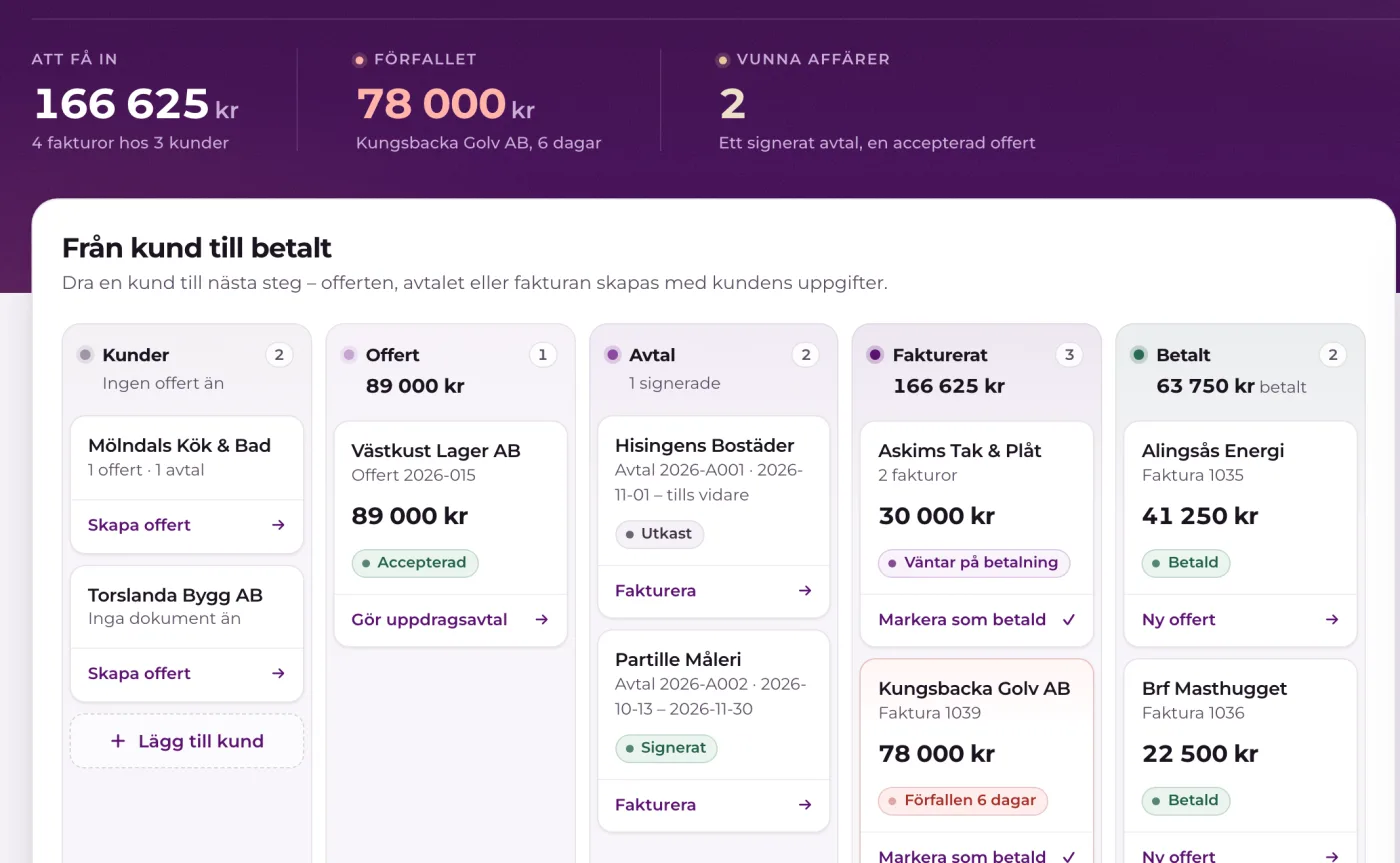1400x863 pixels.
Task: Click Betald badge on Brf Masthugget card
Action: 1186,801
